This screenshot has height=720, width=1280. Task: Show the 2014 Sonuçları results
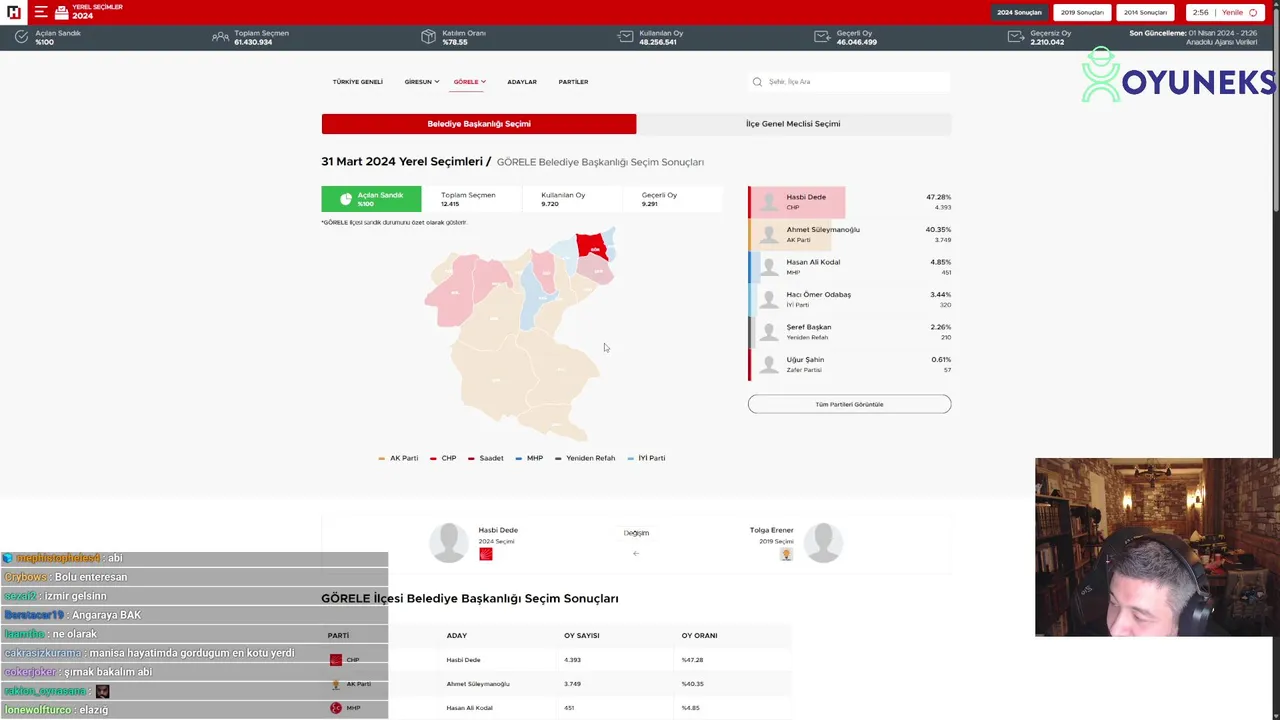coord(1146,12)
